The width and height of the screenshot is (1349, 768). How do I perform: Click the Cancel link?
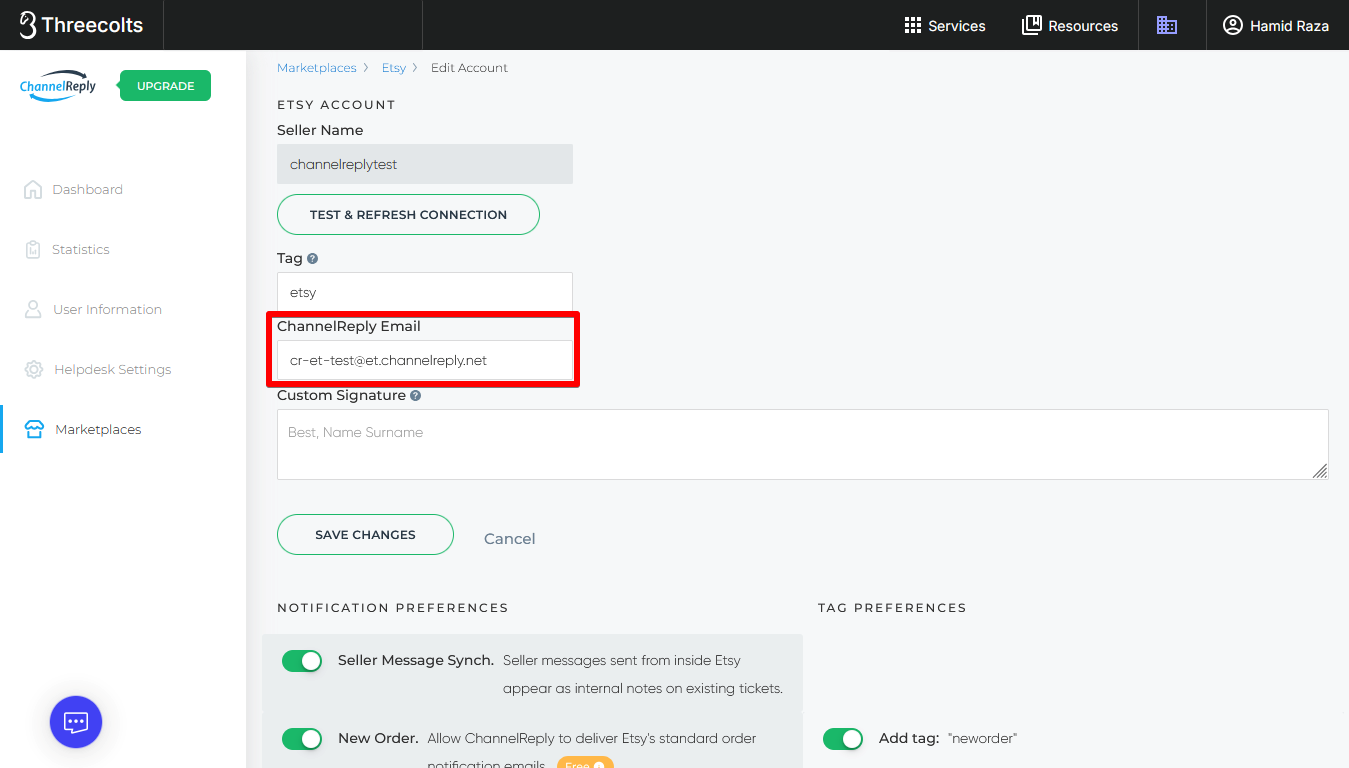click(509, 538)
